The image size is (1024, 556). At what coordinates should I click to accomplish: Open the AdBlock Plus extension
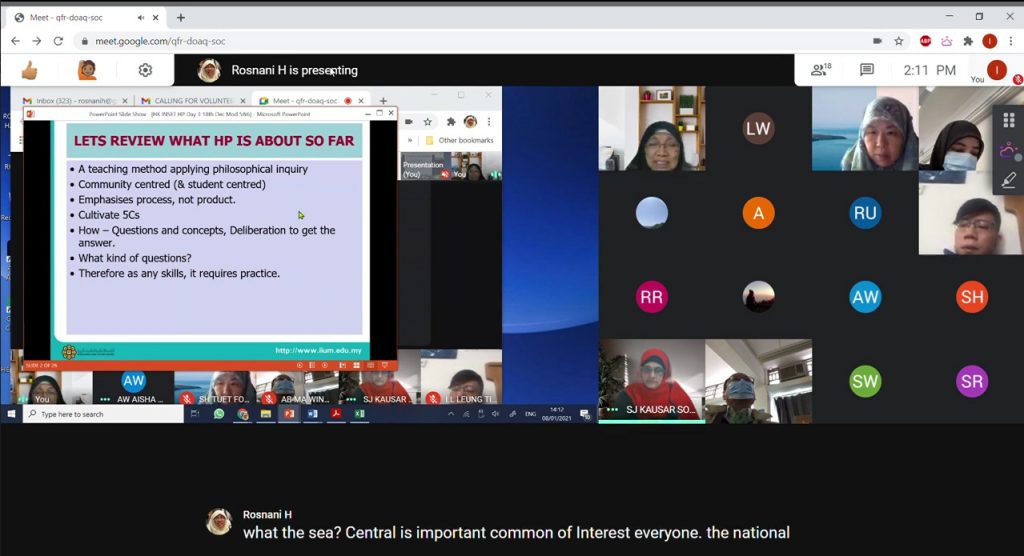click(x=925, y=41)
